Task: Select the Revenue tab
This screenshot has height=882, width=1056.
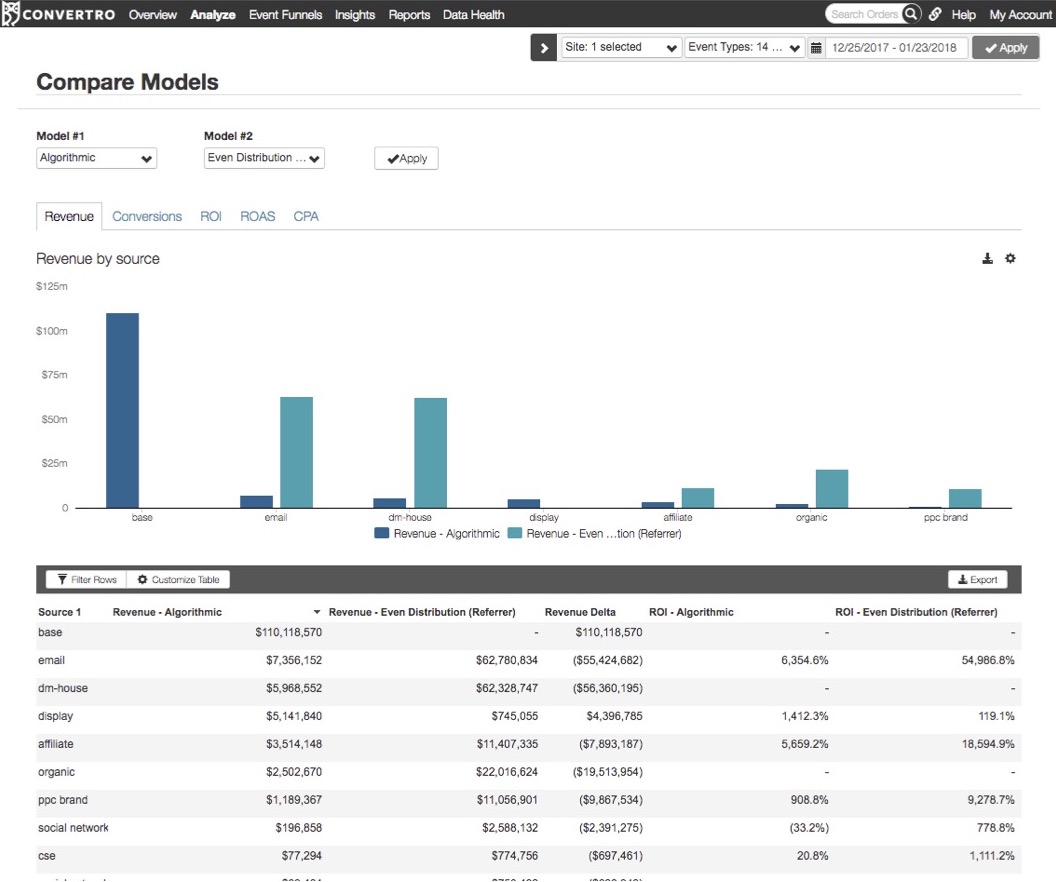Action: click(69, 216)
